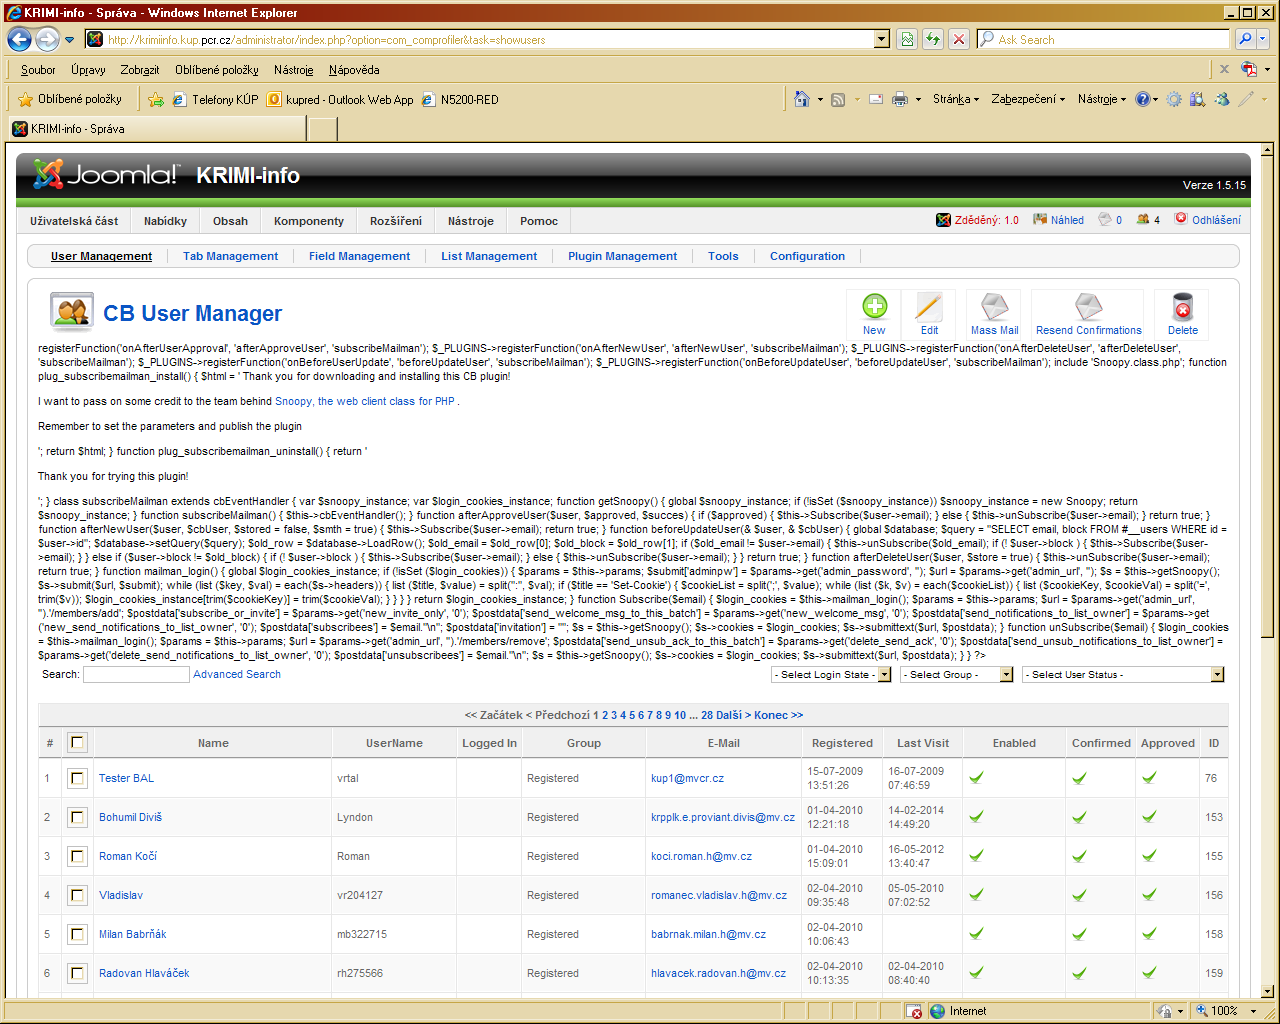Click the search magnifier icon
The width and height of the screenshot is (1280, 1024).
click(1245, 39)
